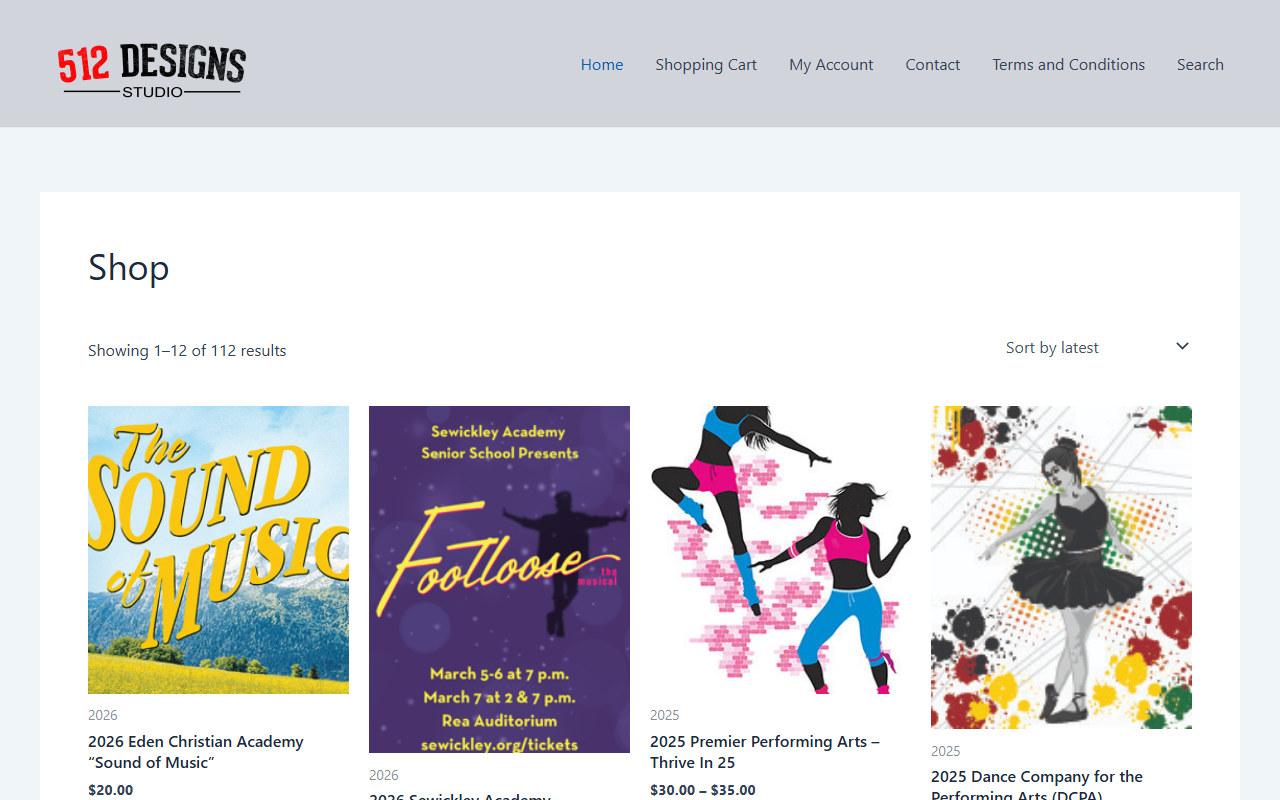Open My Account in navigation
This screenshot has height=800, width=1280.
coord(831,64)
